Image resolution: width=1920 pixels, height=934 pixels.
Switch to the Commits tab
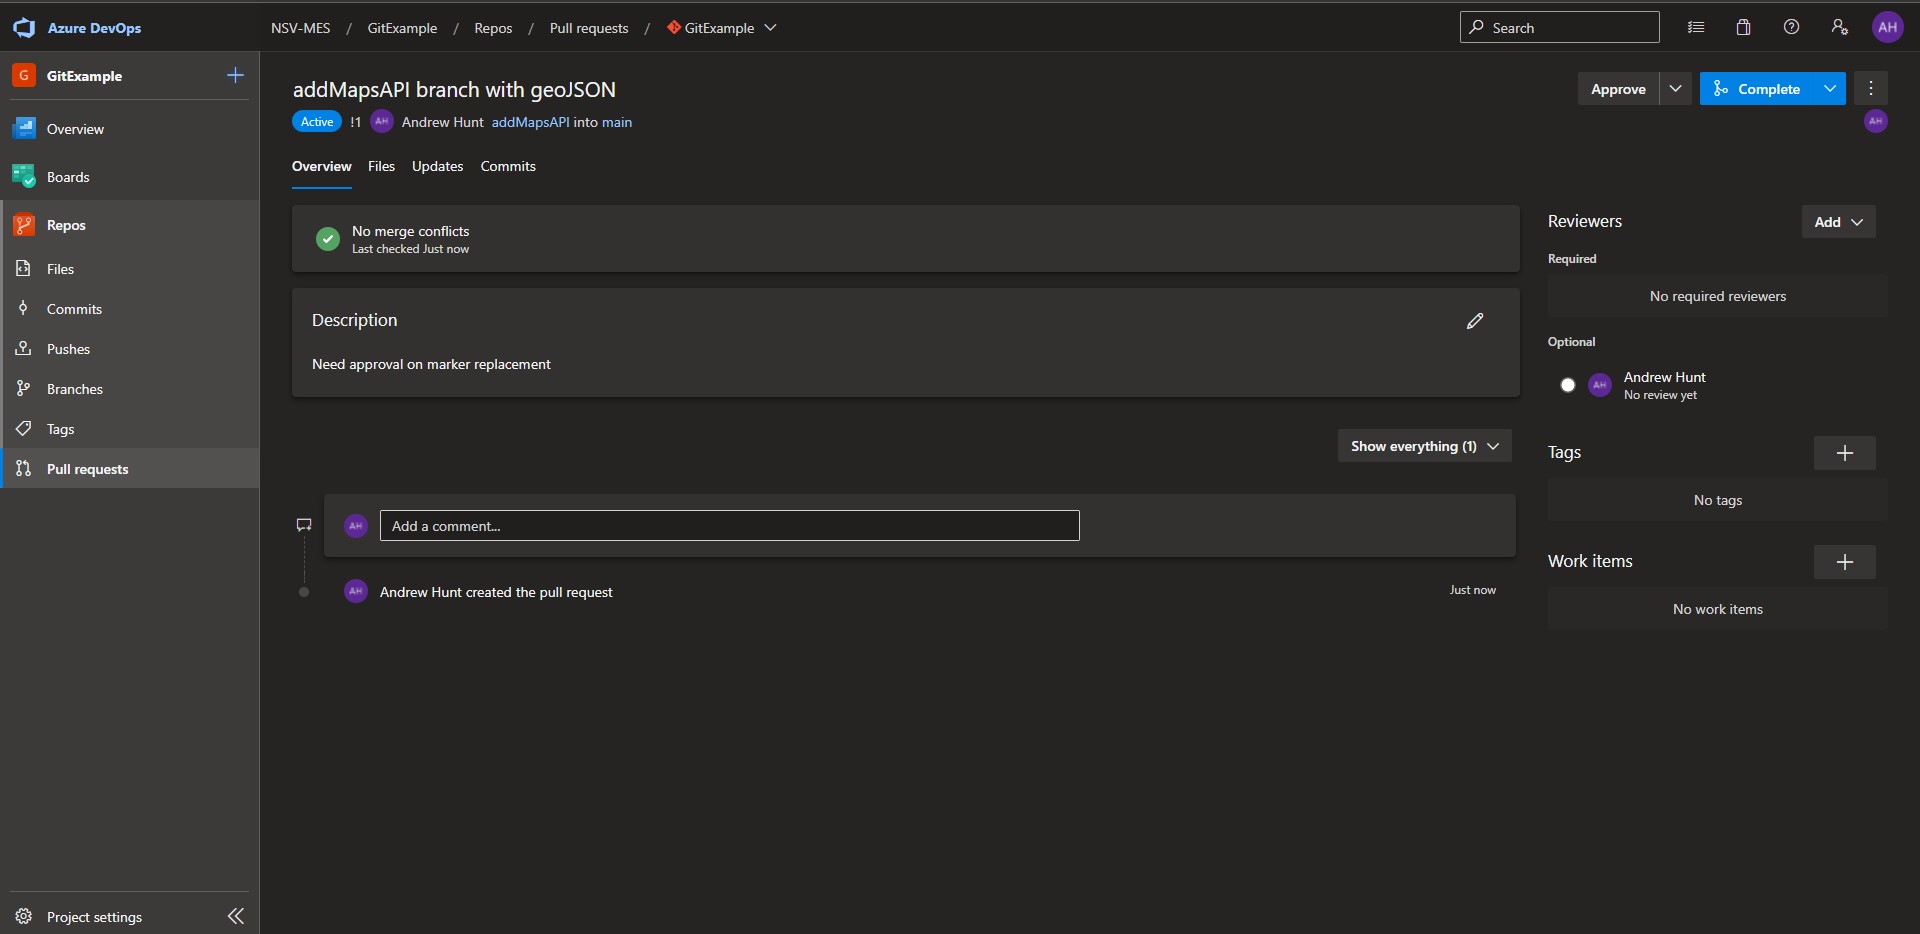pos(508,166)
